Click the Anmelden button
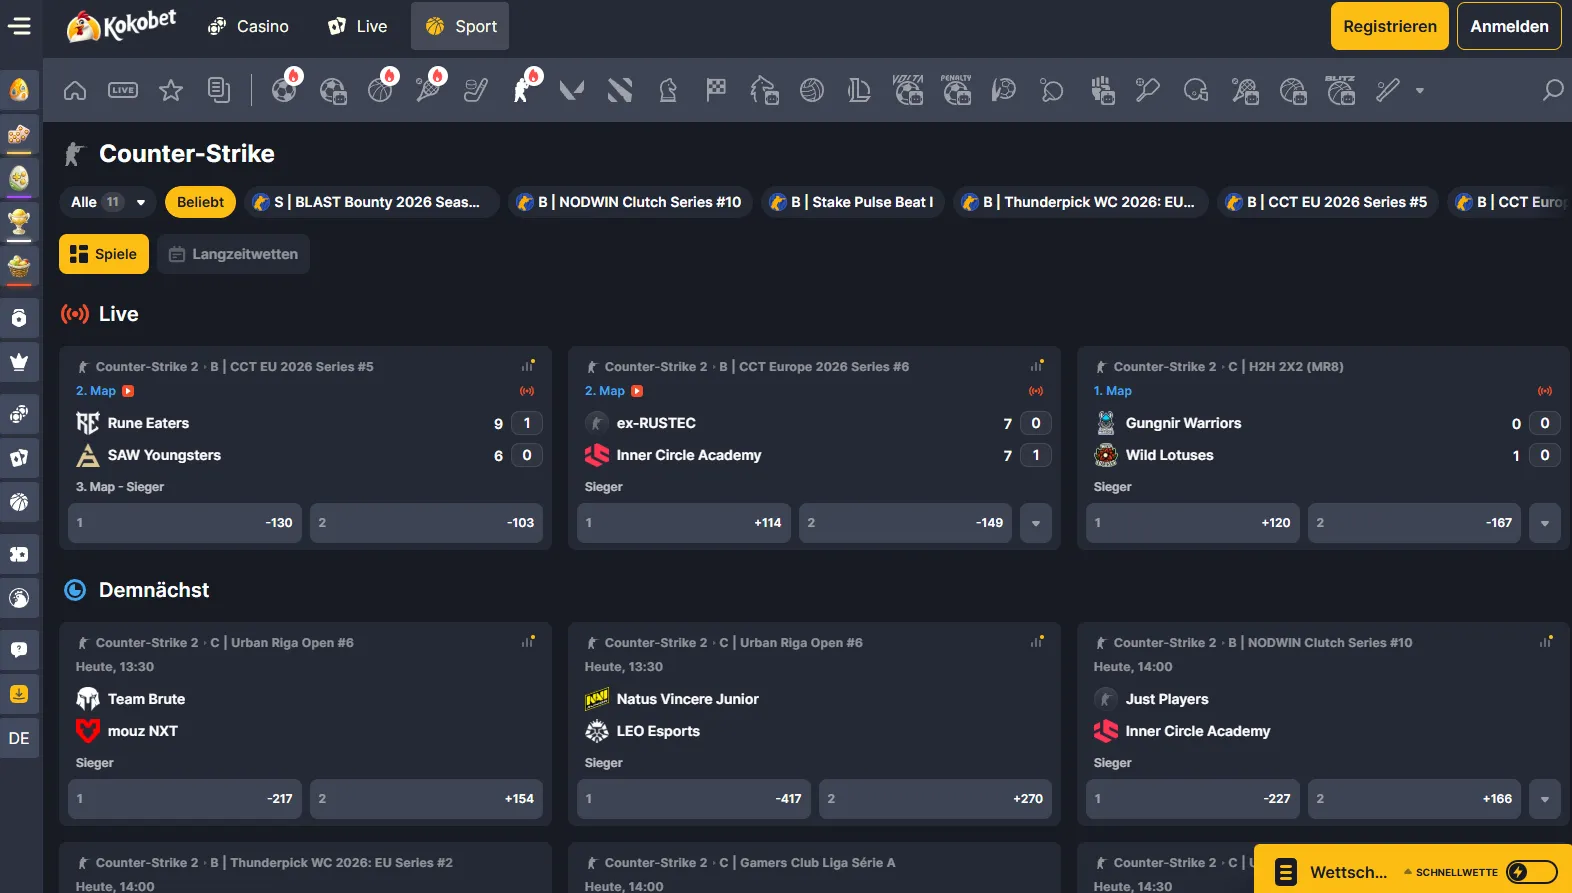Viewport: 1572px width, 893px height. click(x=1509, y=26)
